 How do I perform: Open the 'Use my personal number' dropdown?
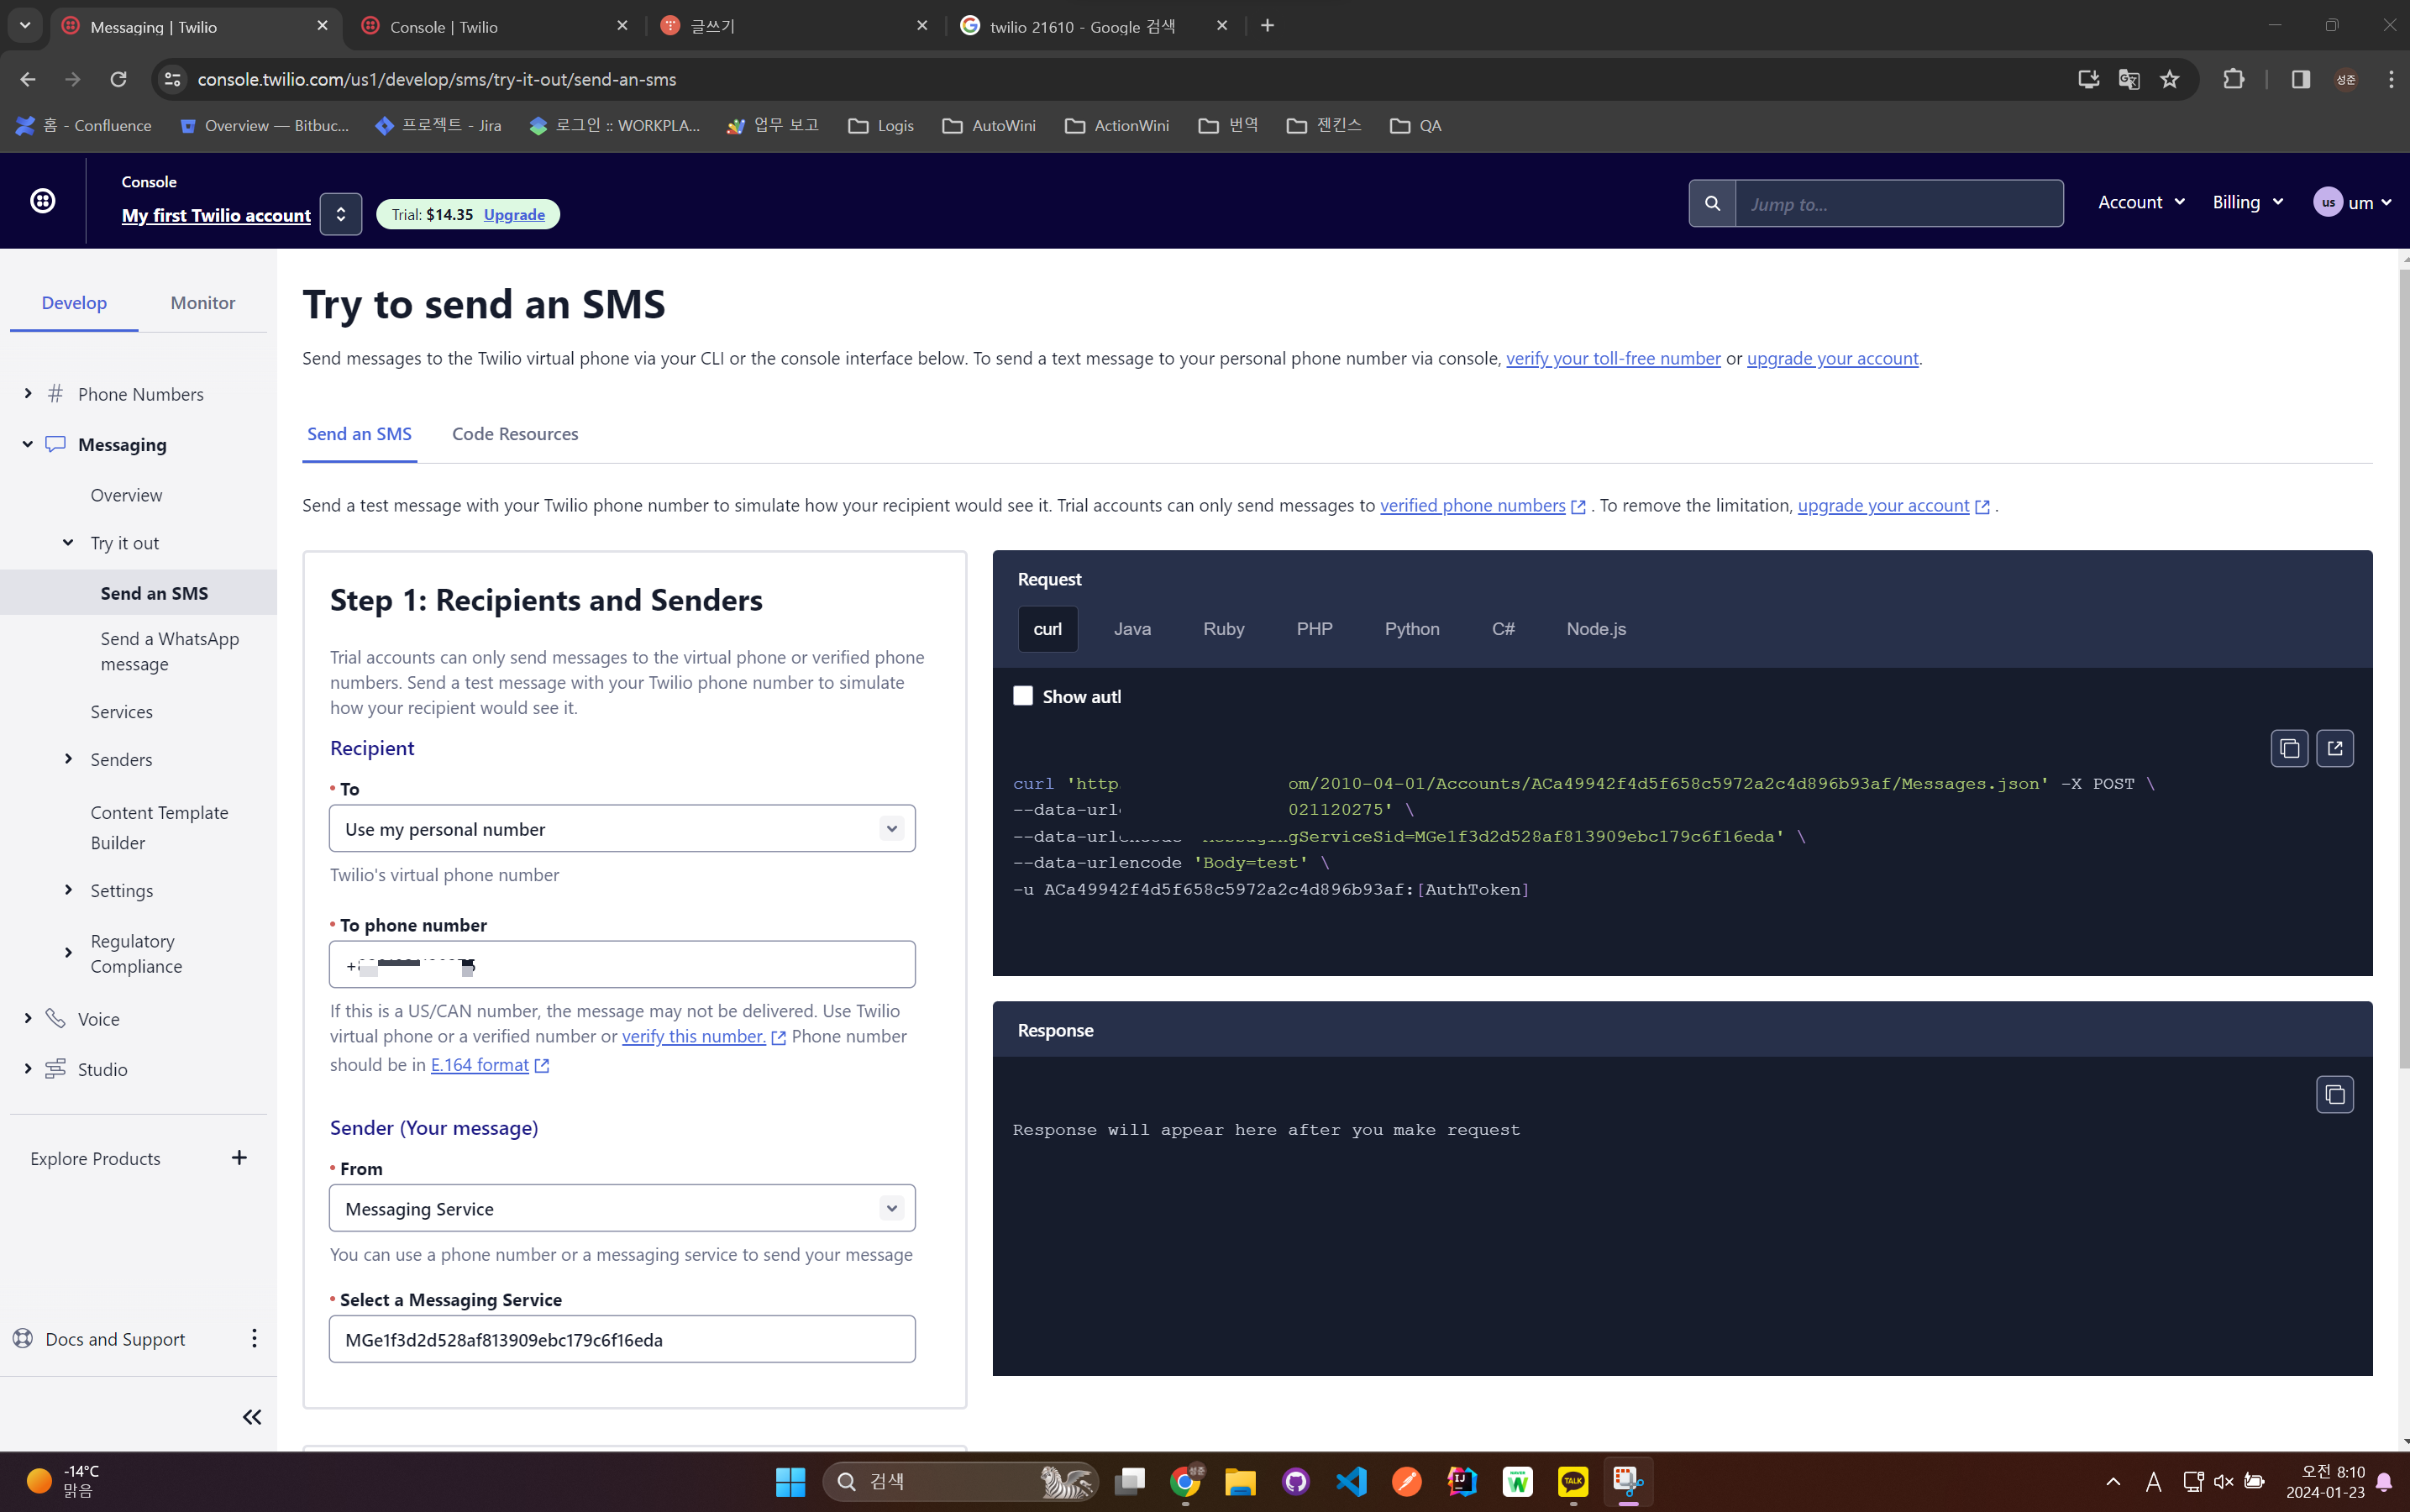(x=621, y=829)
